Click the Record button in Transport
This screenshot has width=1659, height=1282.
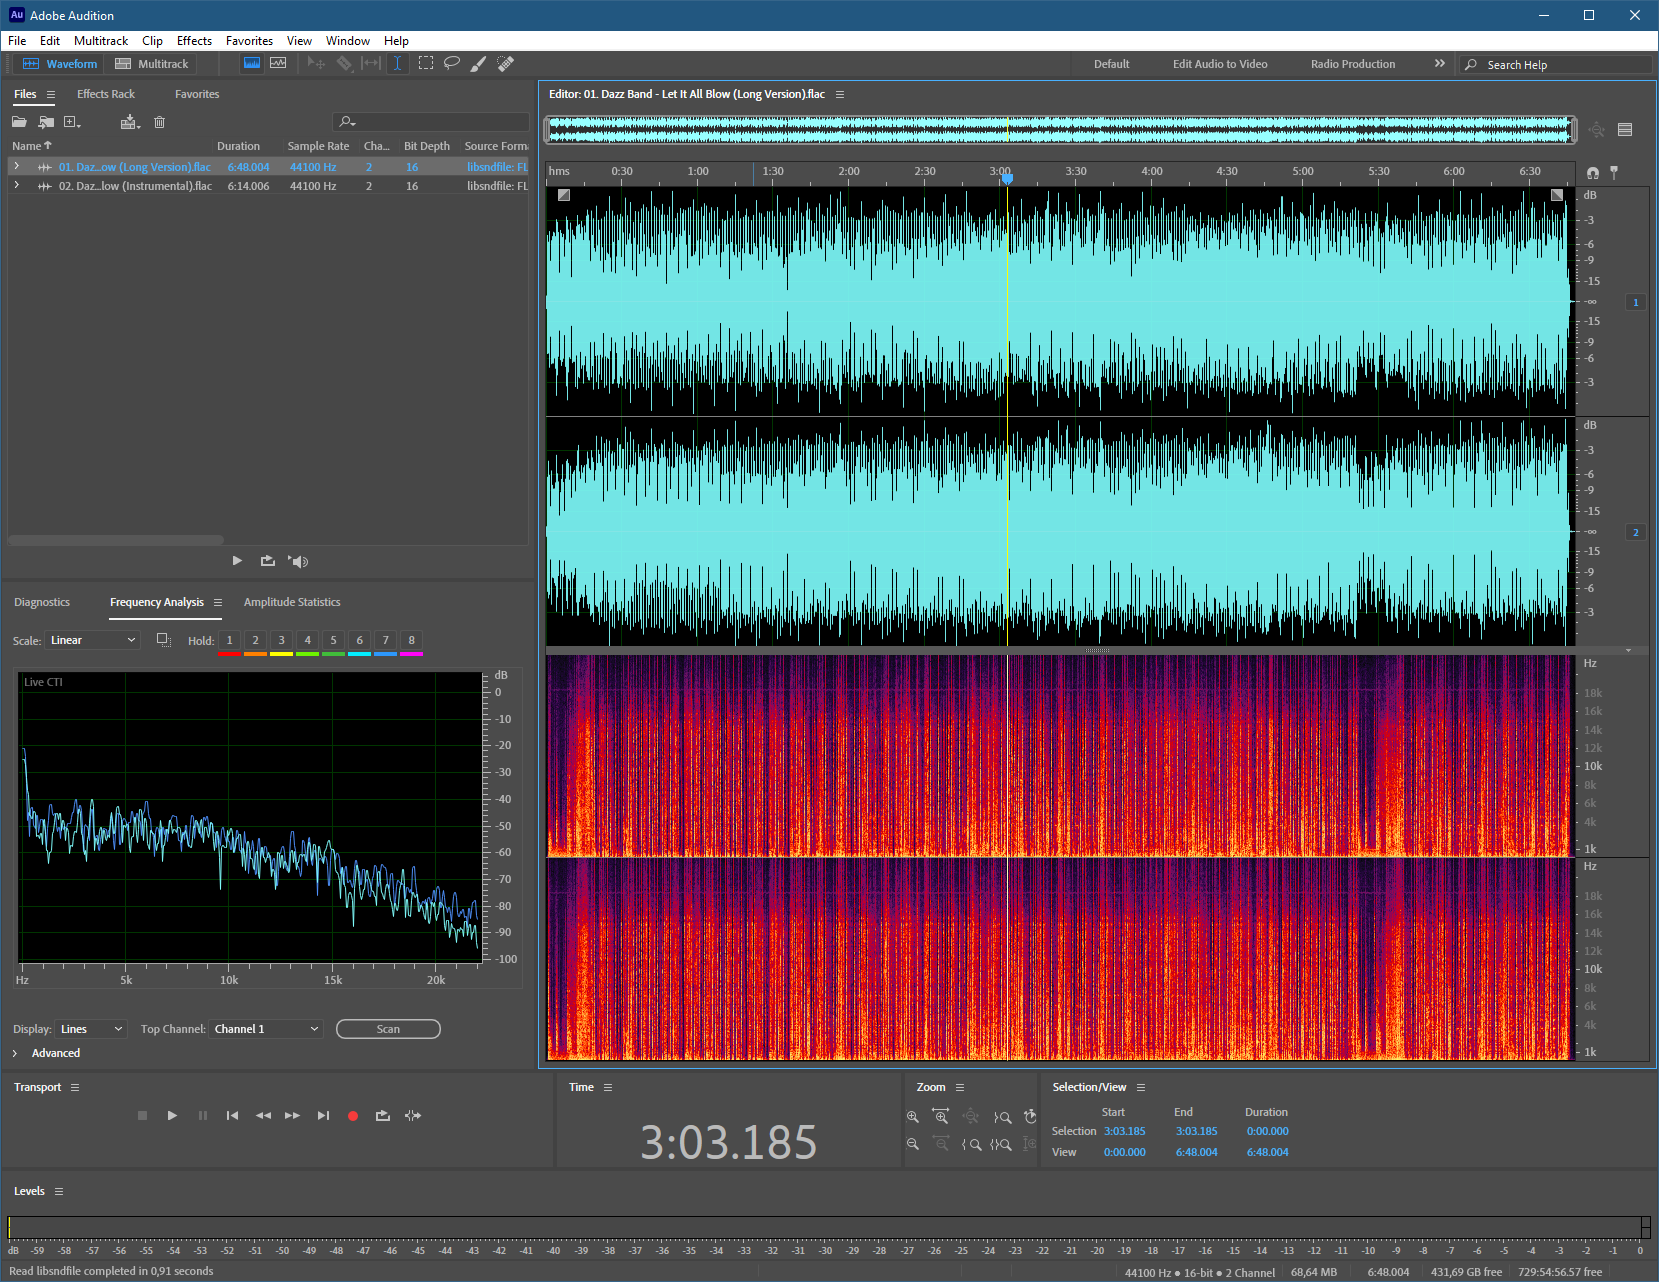click(x=352, y=1116)
